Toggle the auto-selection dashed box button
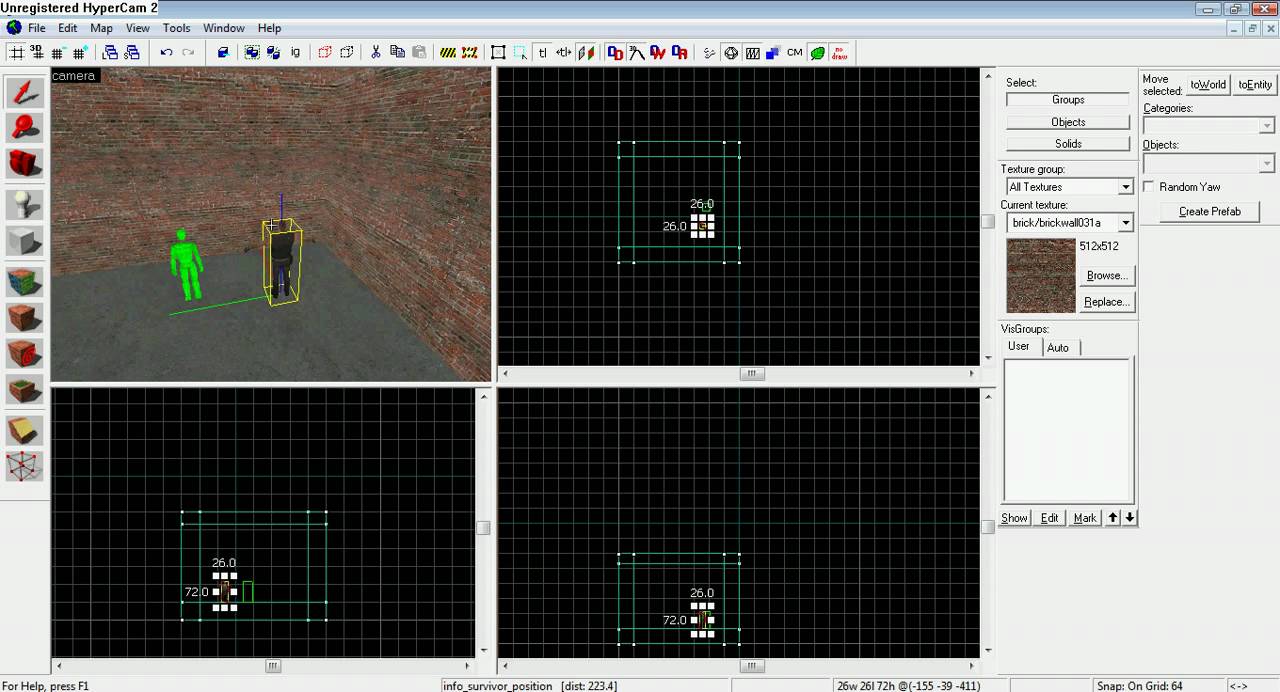Viewport: 1280px width, 692px height. click(x=520, y=52)
